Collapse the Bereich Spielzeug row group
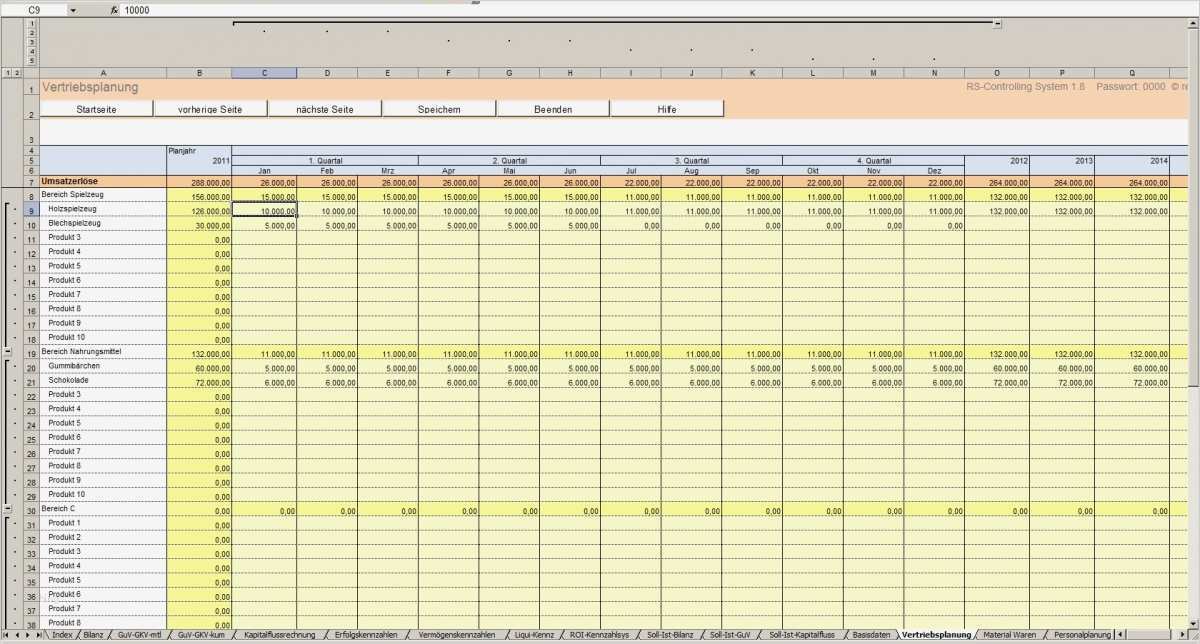This screenshot has height=644, width=1200. [x=8, y=351]
